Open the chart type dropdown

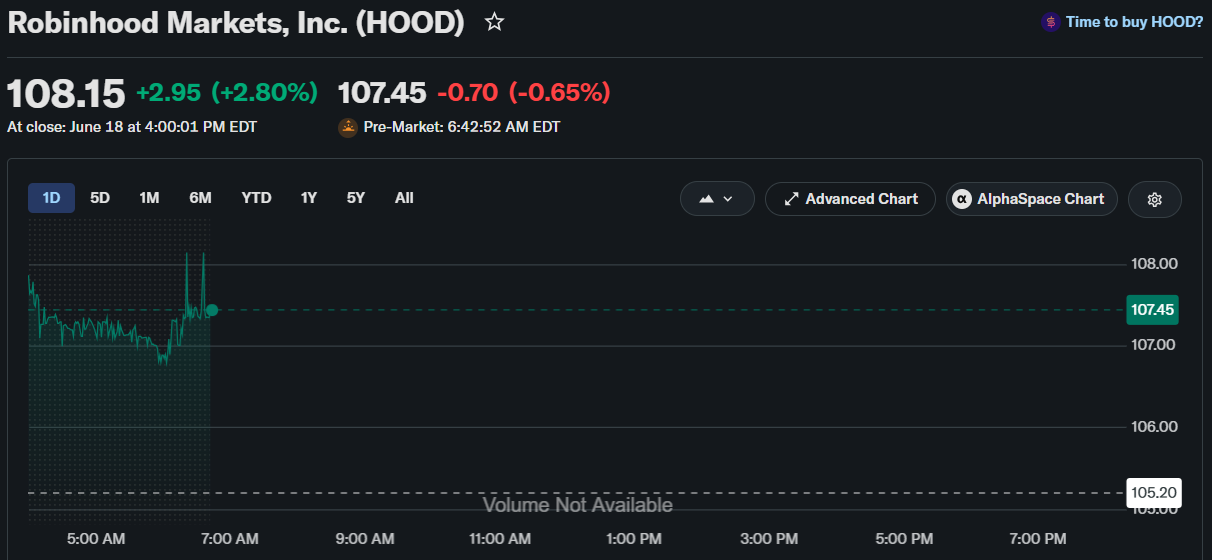717,199
